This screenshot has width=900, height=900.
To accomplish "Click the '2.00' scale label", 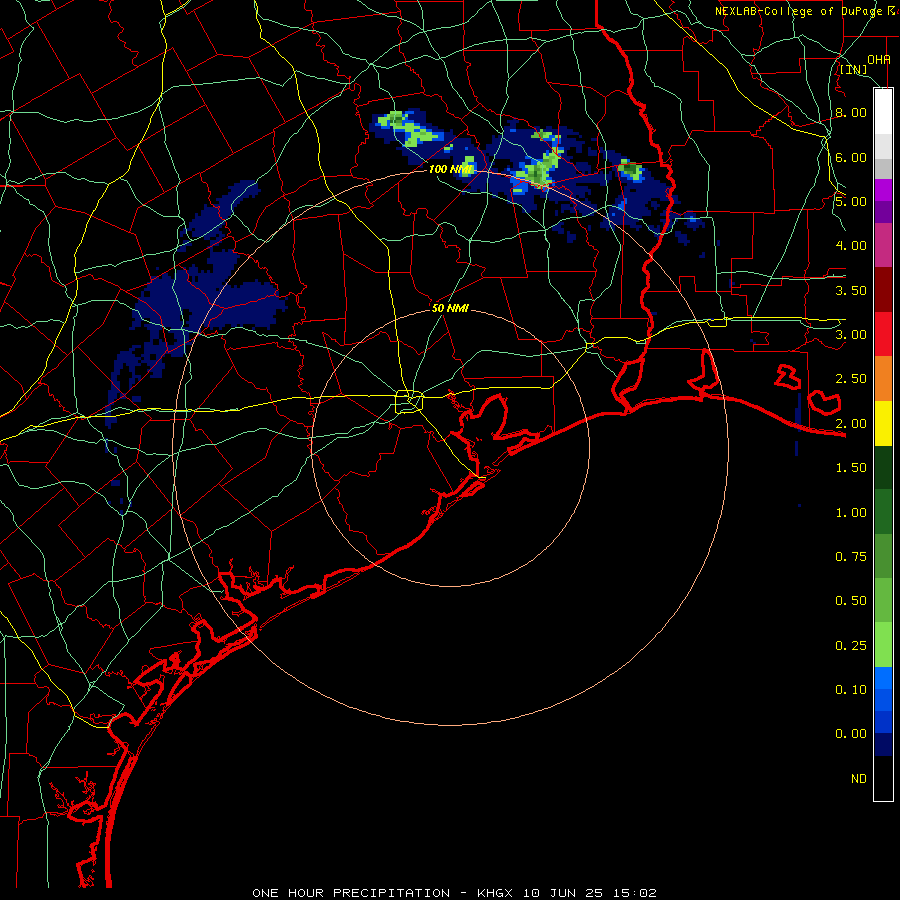I will (851, 424).
